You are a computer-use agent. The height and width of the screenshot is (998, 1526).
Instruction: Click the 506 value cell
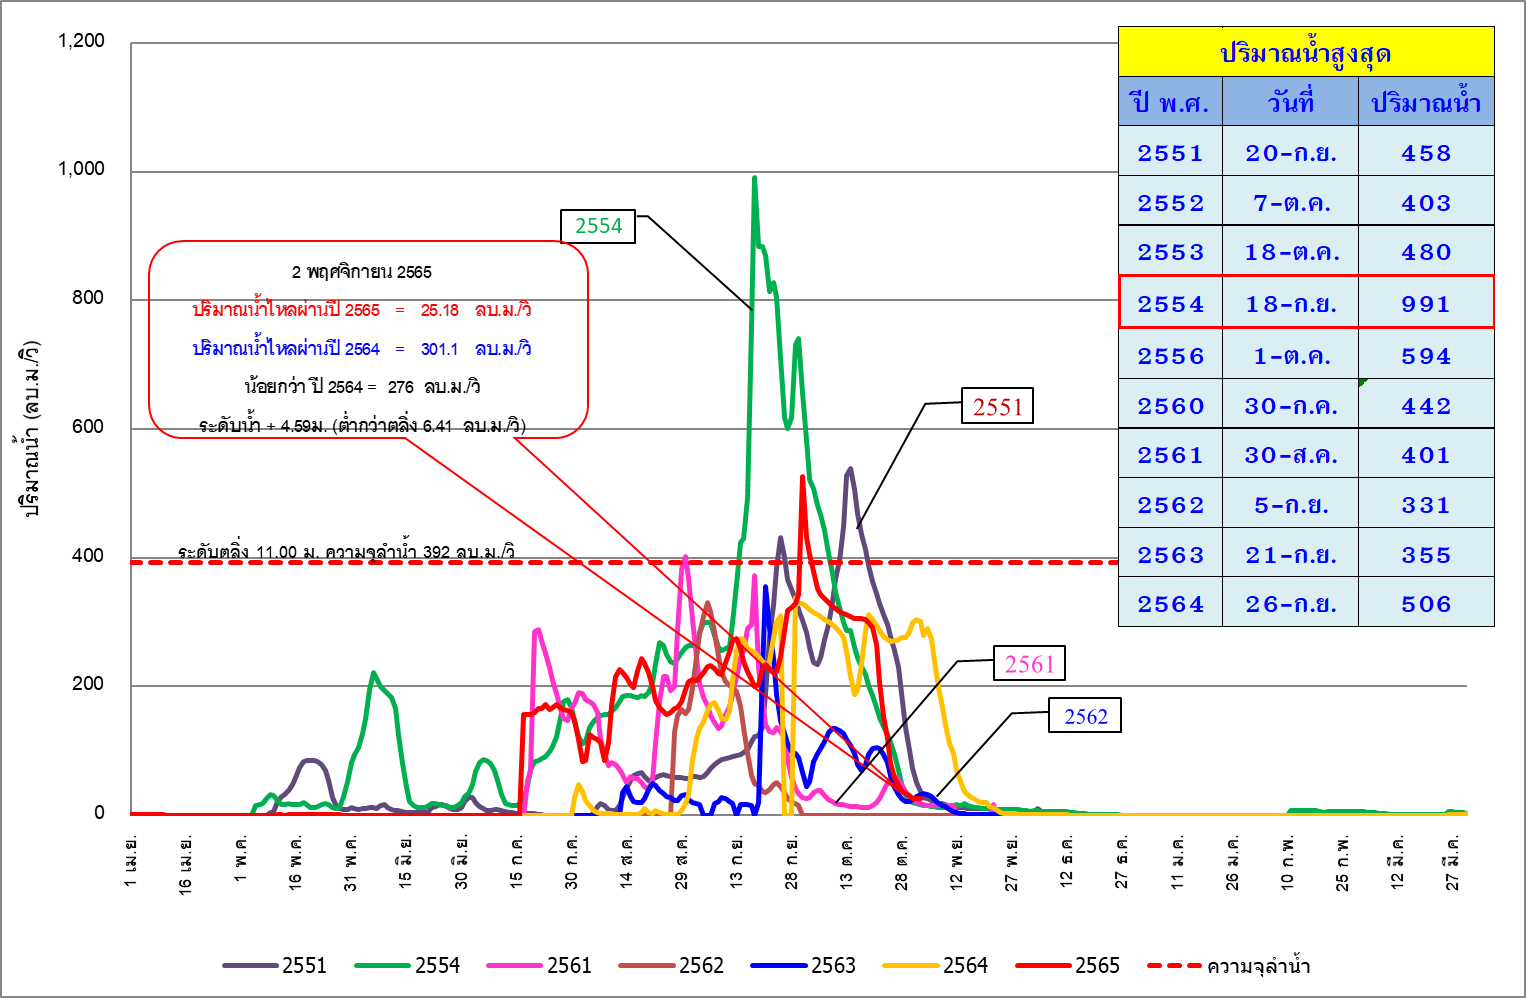click(x=1426, y=603)
